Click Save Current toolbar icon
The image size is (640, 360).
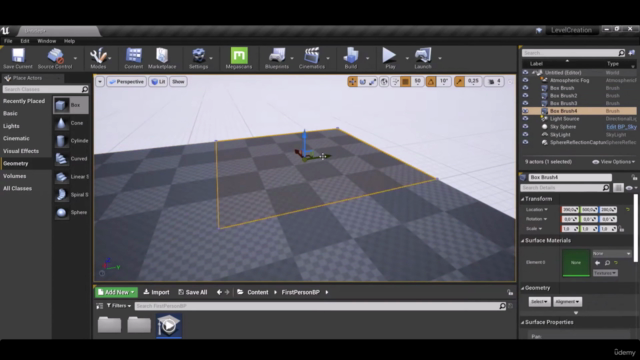[x=18, y=58]
